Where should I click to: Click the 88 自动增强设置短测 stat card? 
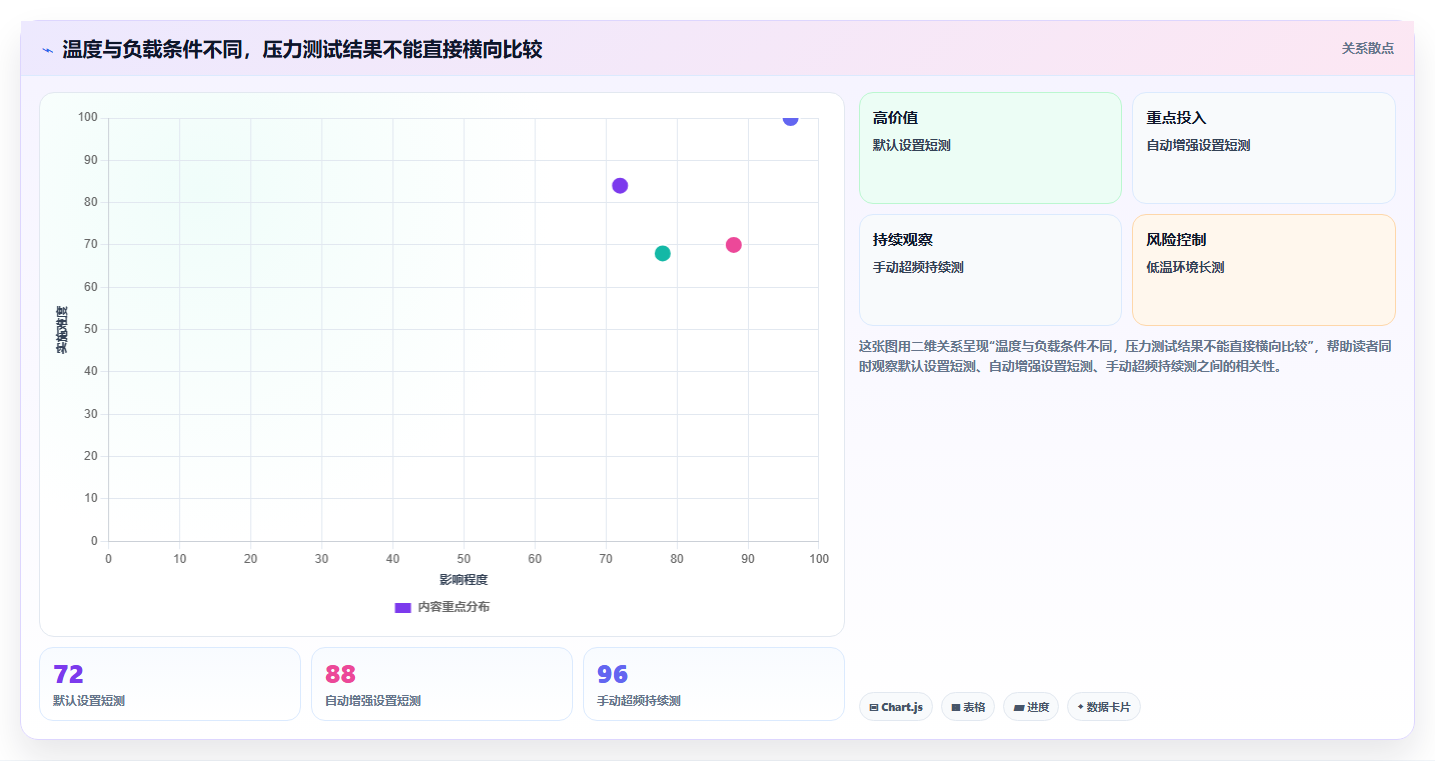pos(442,684)
